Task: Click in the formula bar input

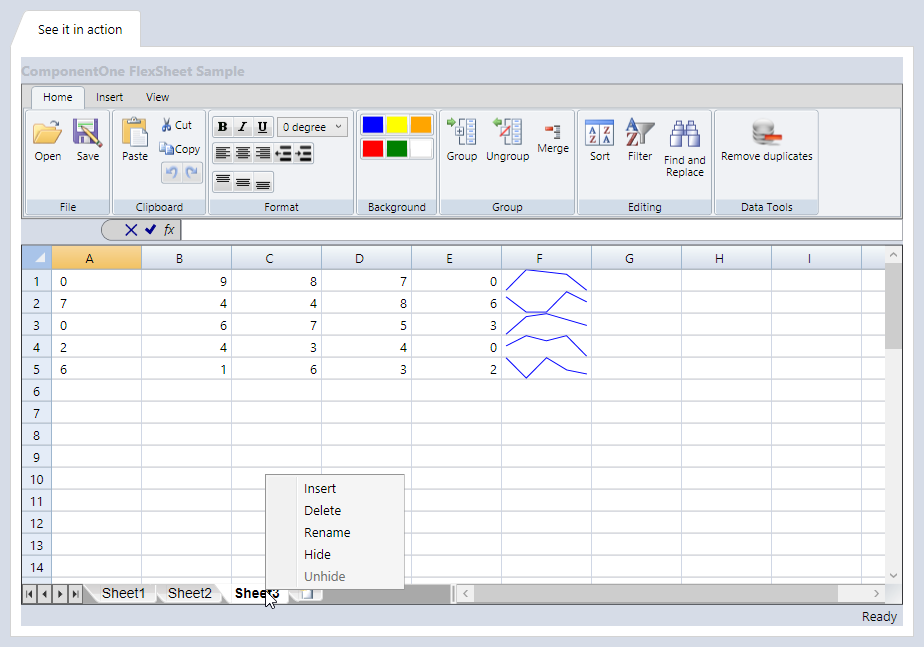Action: click(542, 230)
